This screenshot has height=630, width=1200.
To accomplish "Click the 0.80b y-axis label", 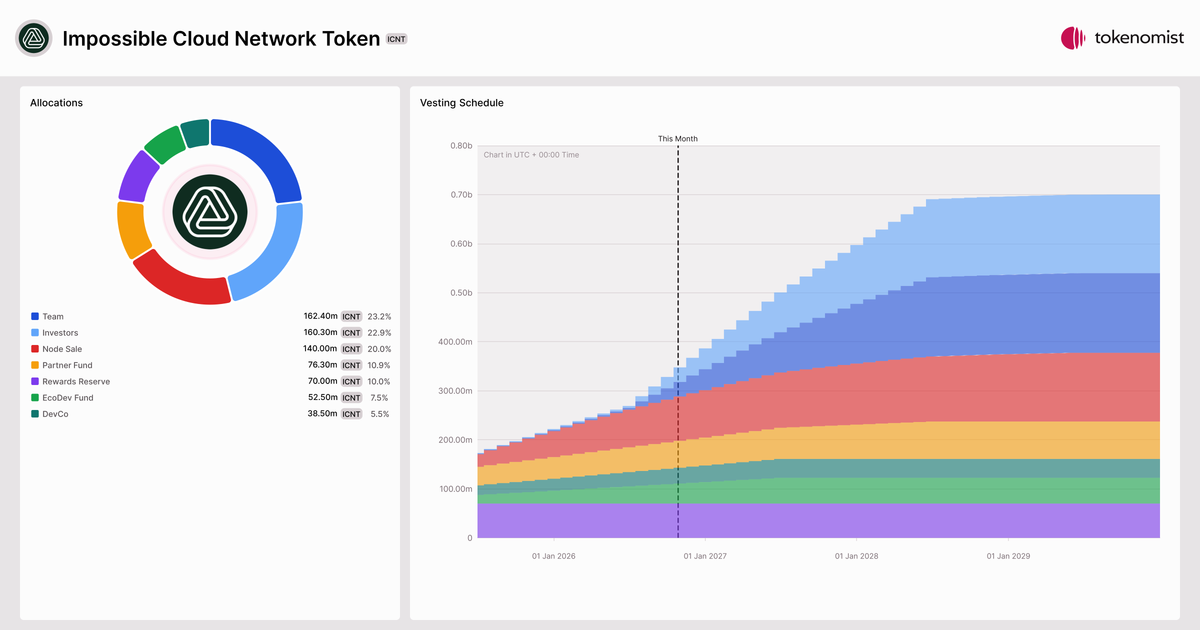I will [x=461, y=146].
